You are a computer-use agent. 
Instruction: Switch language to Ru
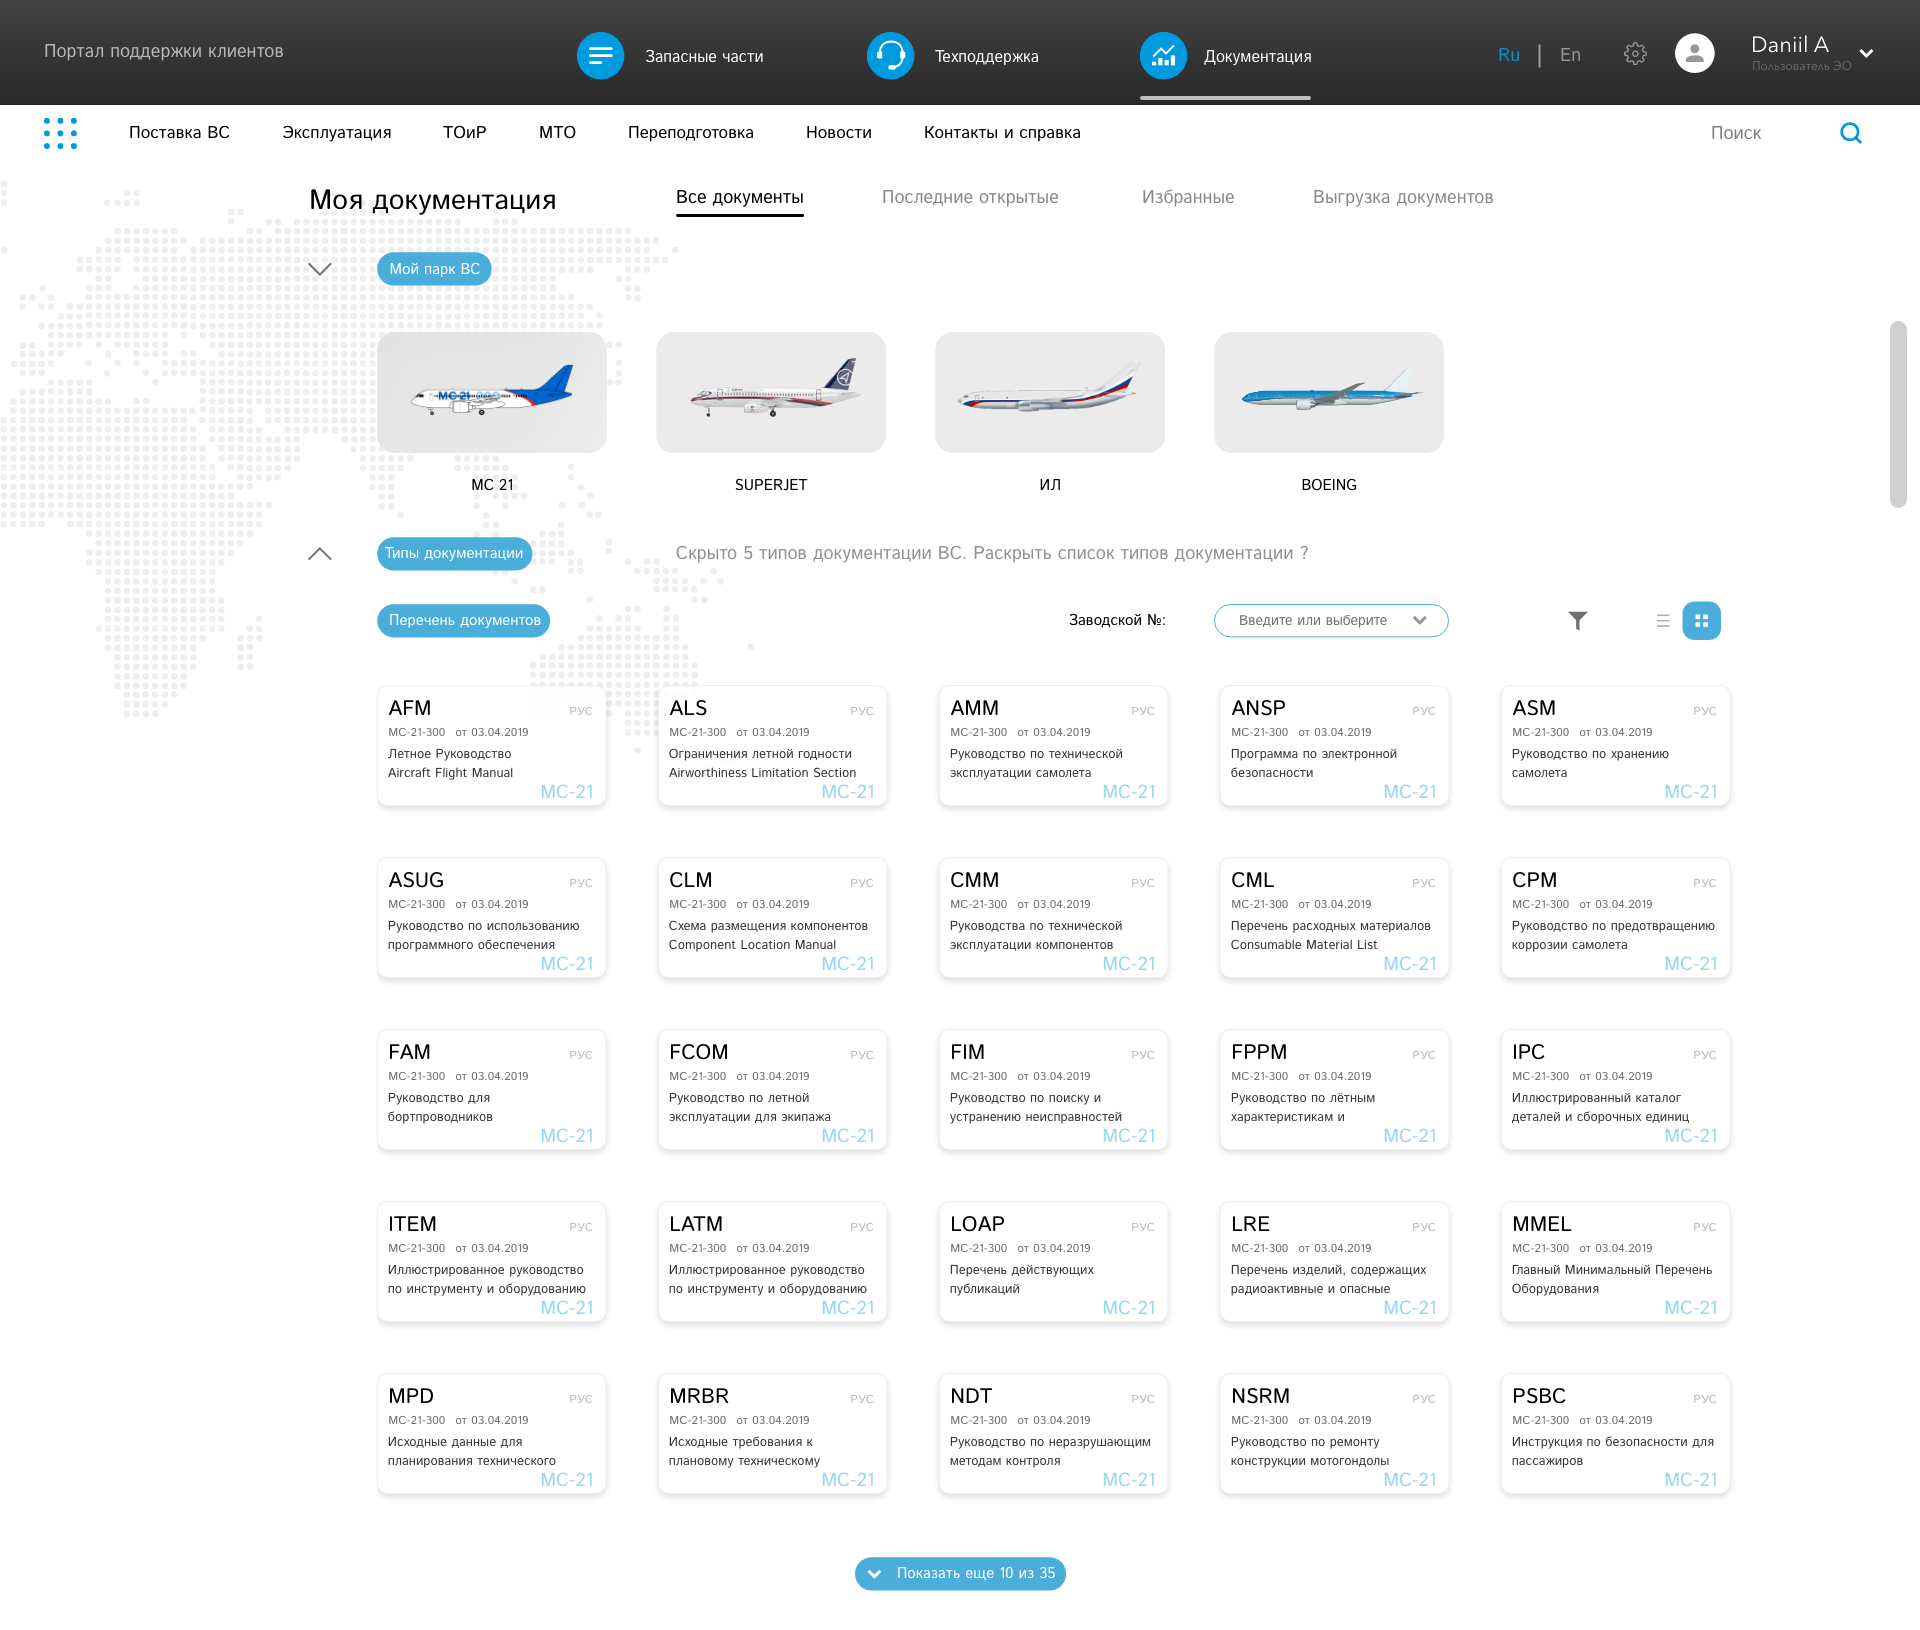coord(1508,55)
